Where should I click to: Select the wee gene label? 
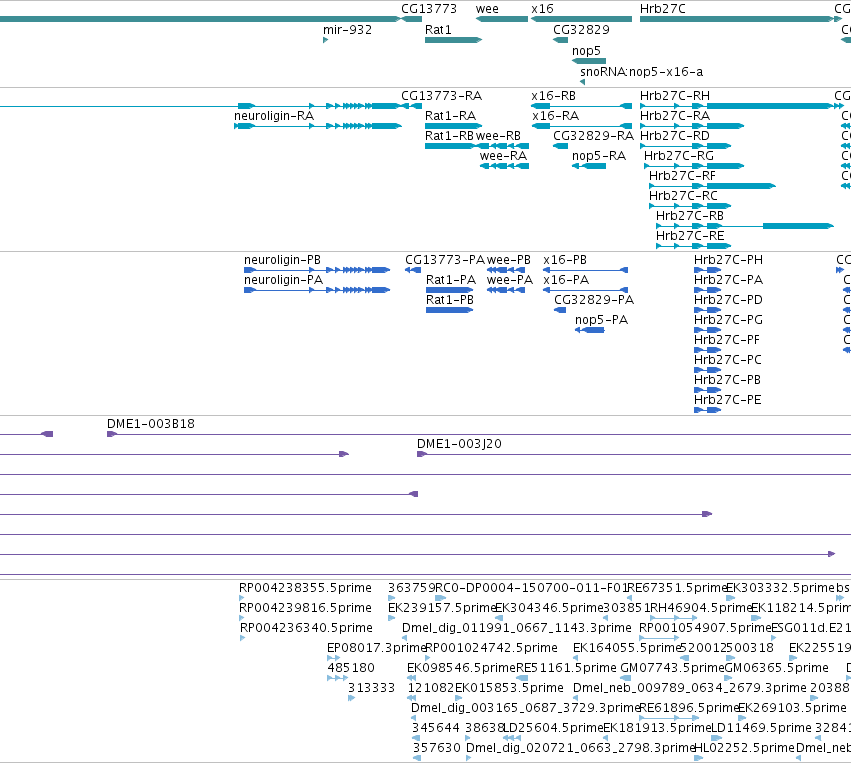click(x=487, y=9)
